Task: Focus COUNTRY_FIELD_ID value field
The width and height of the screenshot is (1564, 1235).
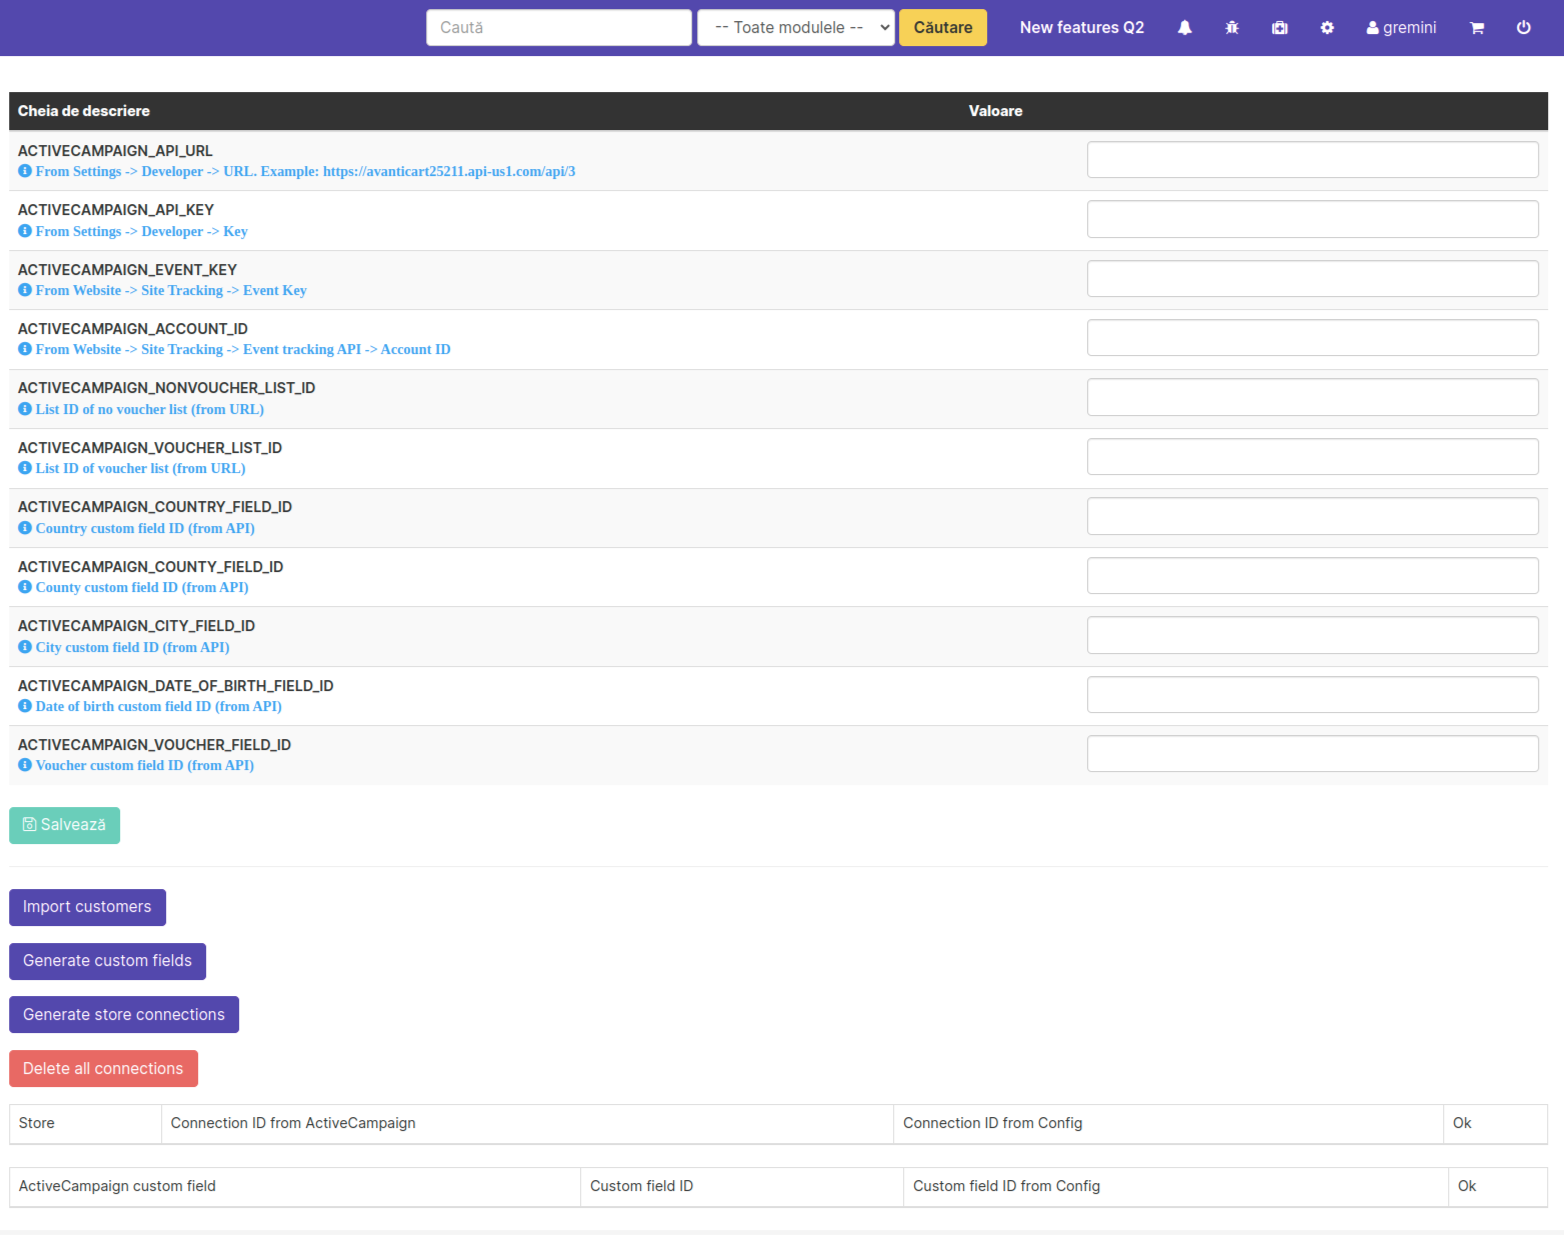Action: pyautogui.click(x=1312, y=516)
